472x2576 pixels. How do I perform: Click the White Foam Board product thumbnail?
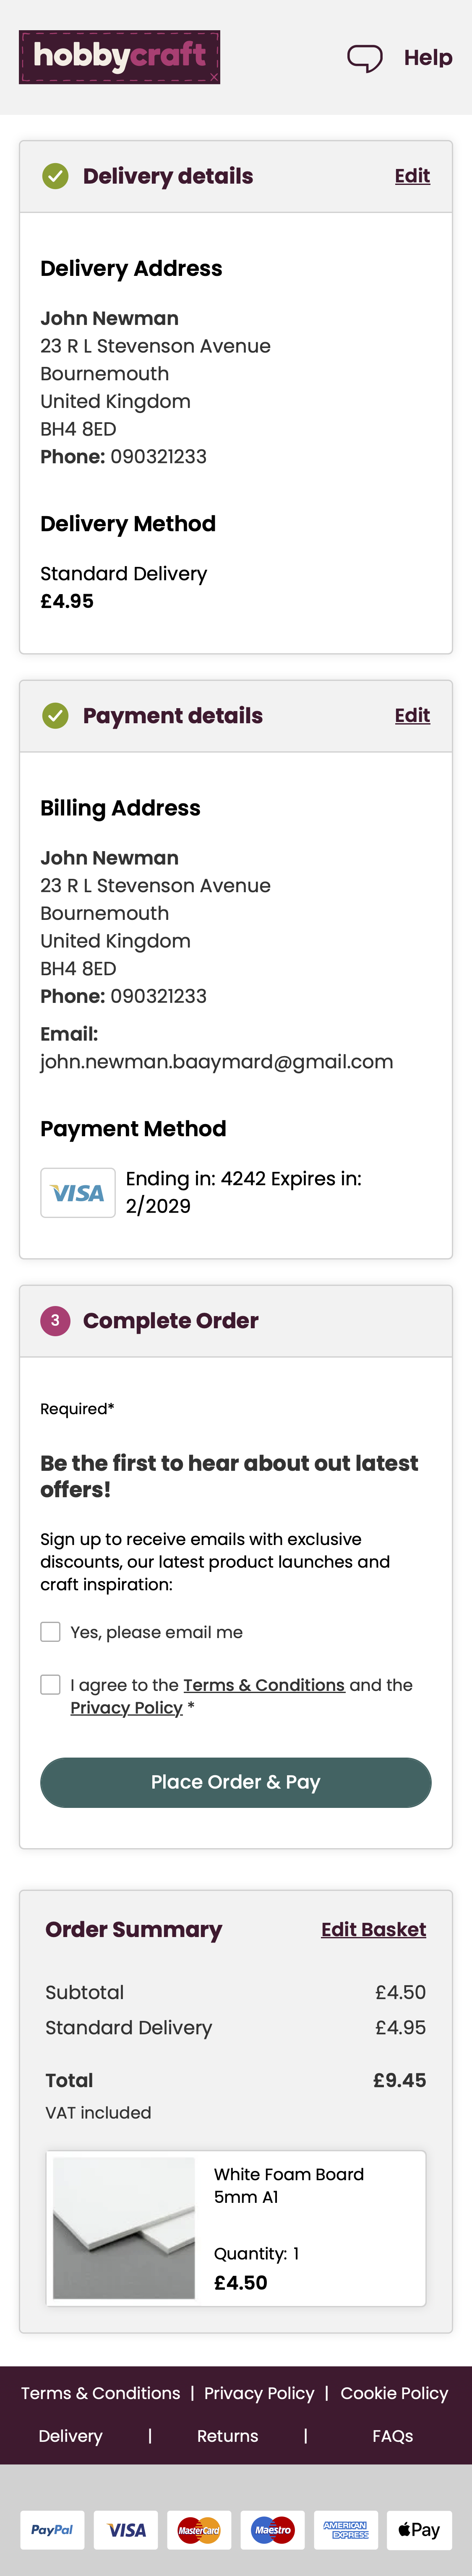124,2228
